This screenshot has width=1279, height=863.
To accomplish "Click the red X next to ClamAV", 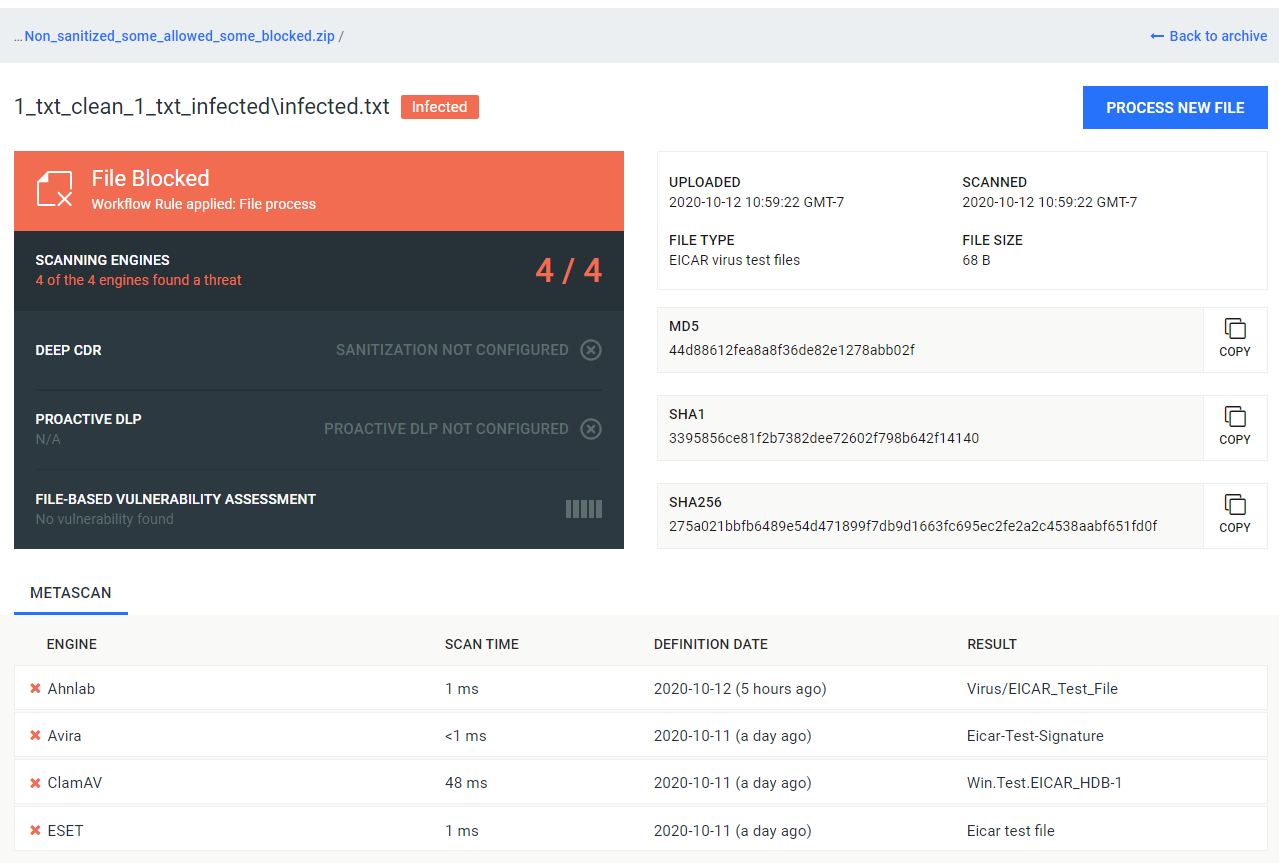I will click(x=35, y=783).
